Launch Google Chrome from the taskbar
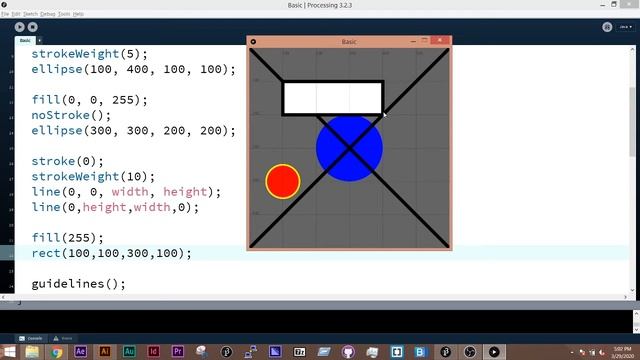 [57, 352]
